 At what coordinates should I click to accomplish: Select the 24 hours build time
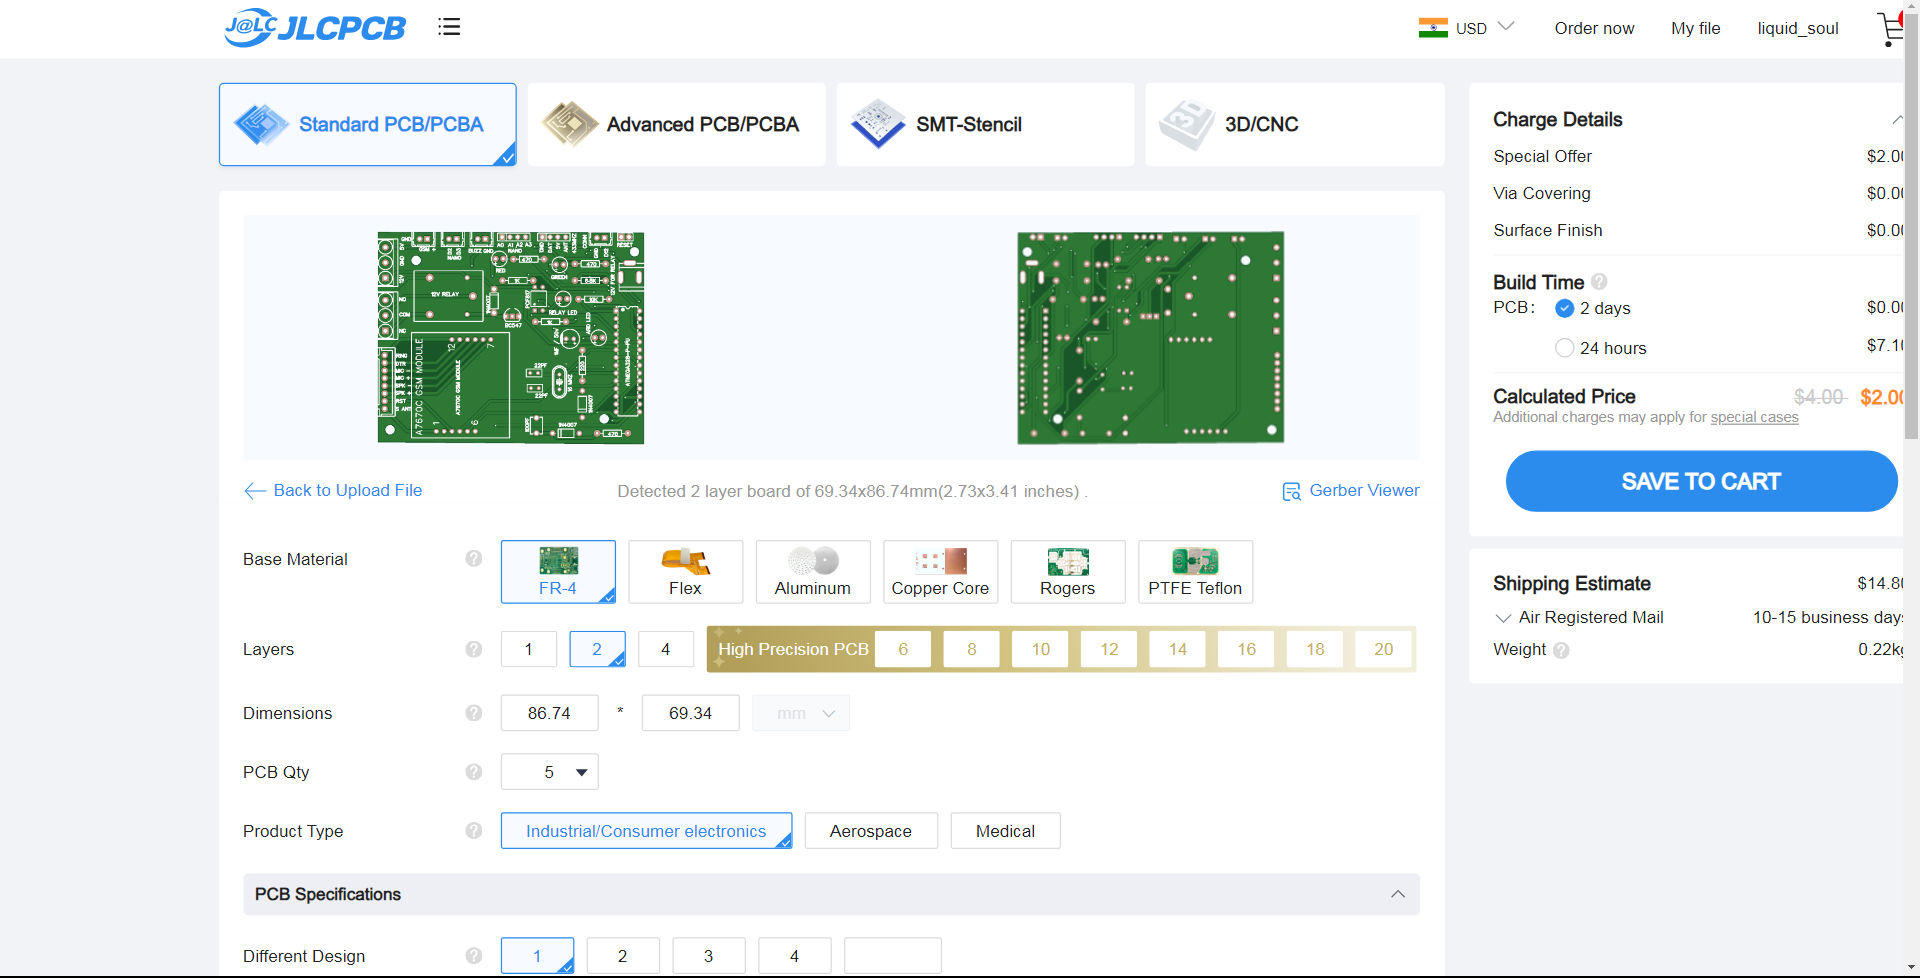pyautogui.click(x=1565, y=348)
